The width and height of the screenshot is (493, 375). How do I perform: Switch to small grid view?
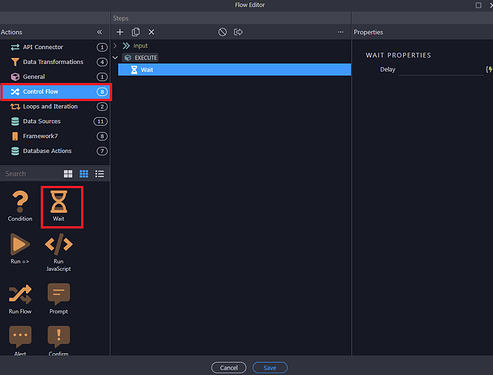point(84,174)
